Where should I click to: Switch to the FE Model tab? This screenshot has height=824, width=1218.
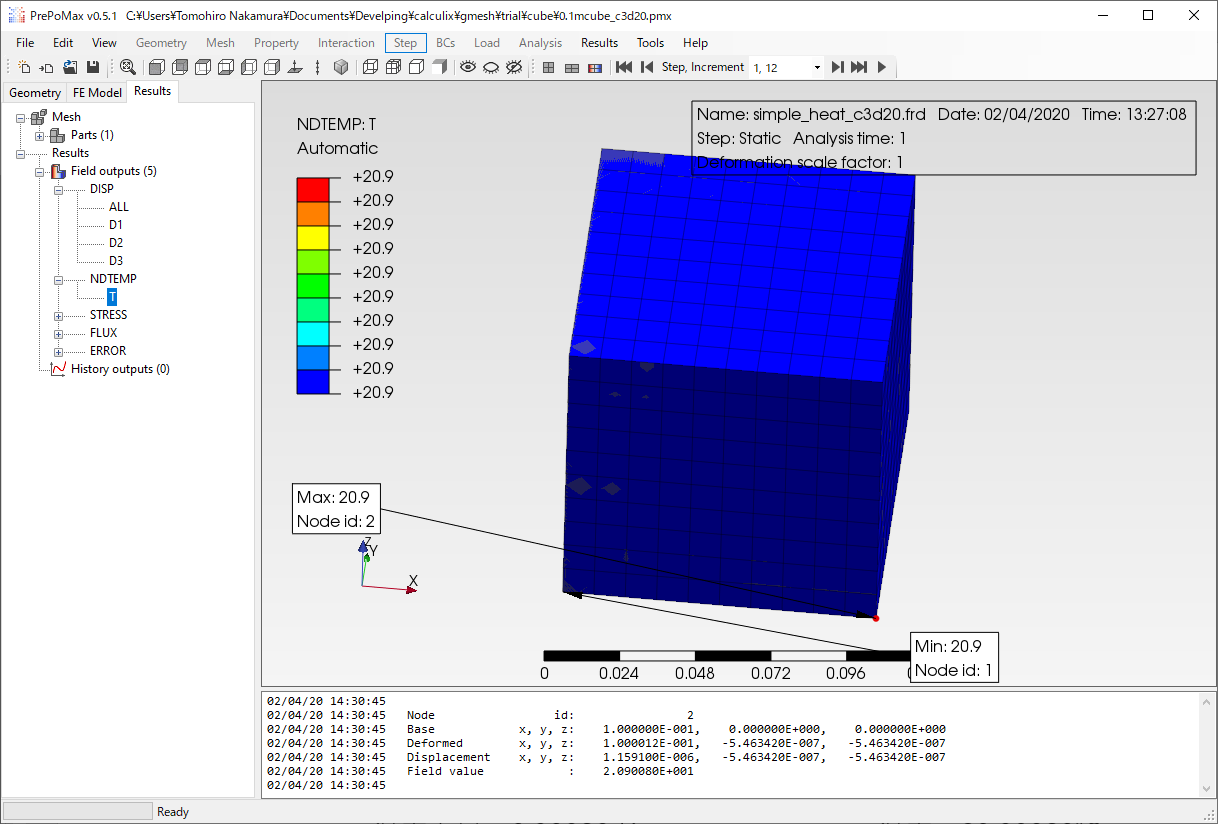point(97,93)
